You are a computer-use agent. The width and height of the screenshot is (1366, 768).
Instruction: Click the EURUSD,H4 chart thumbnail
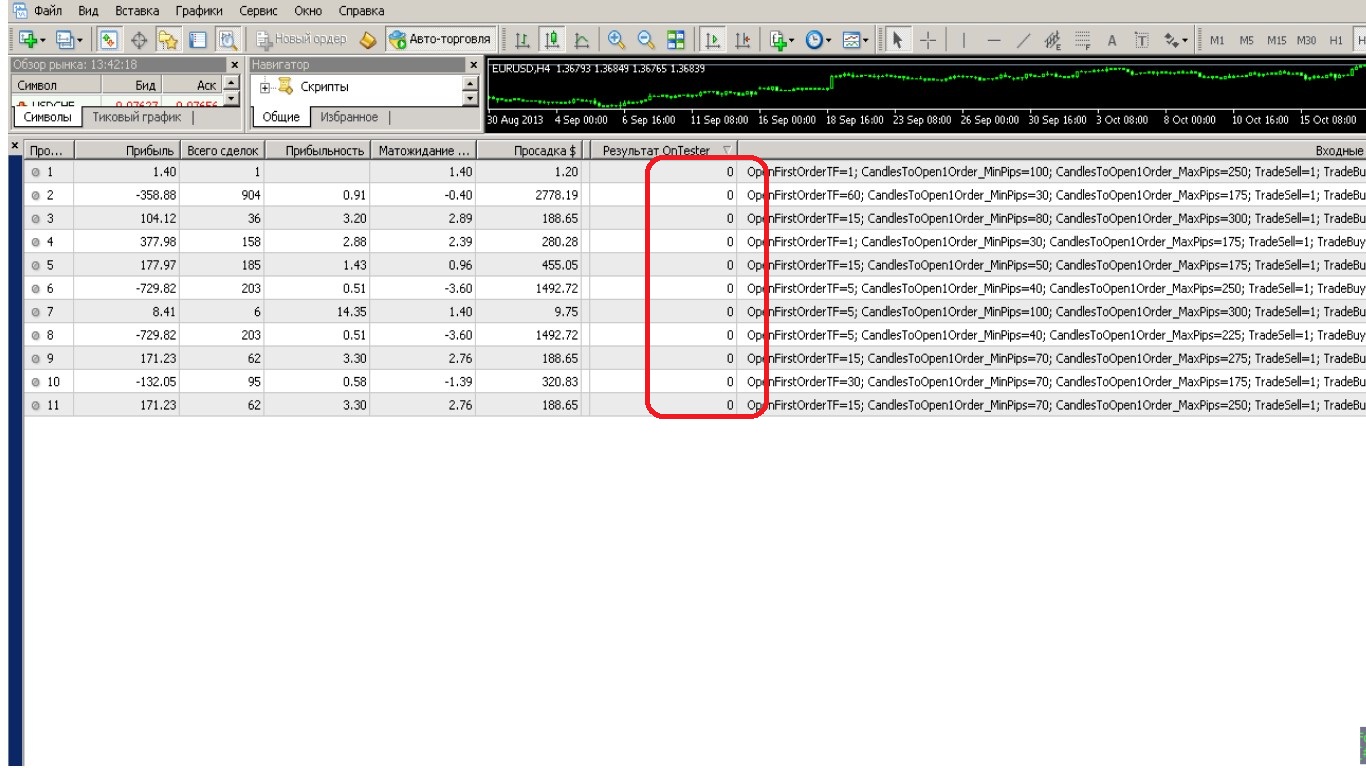click(x=925, y=94)
